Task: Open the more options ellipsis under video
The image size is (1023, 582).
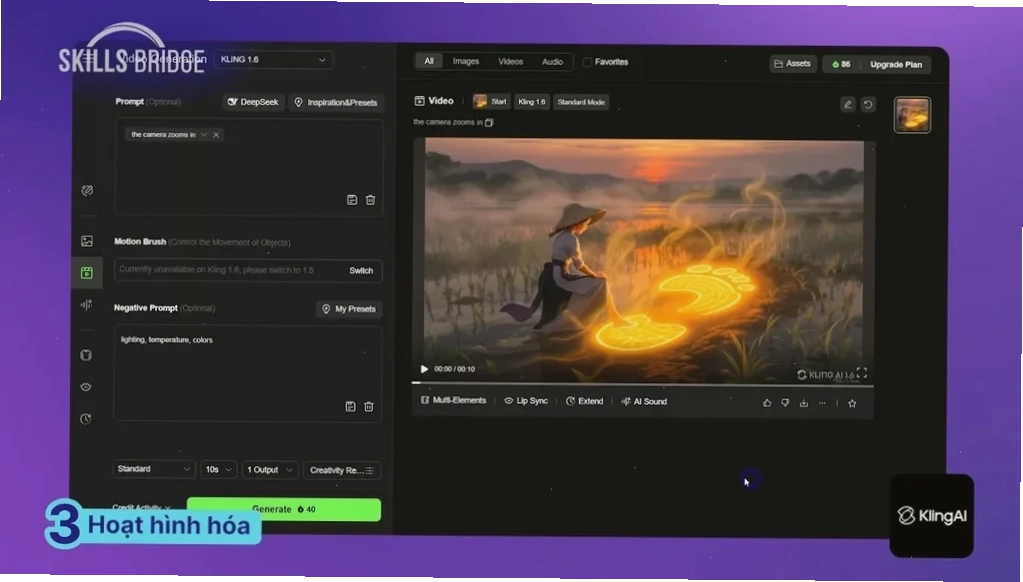Action: 822,403
